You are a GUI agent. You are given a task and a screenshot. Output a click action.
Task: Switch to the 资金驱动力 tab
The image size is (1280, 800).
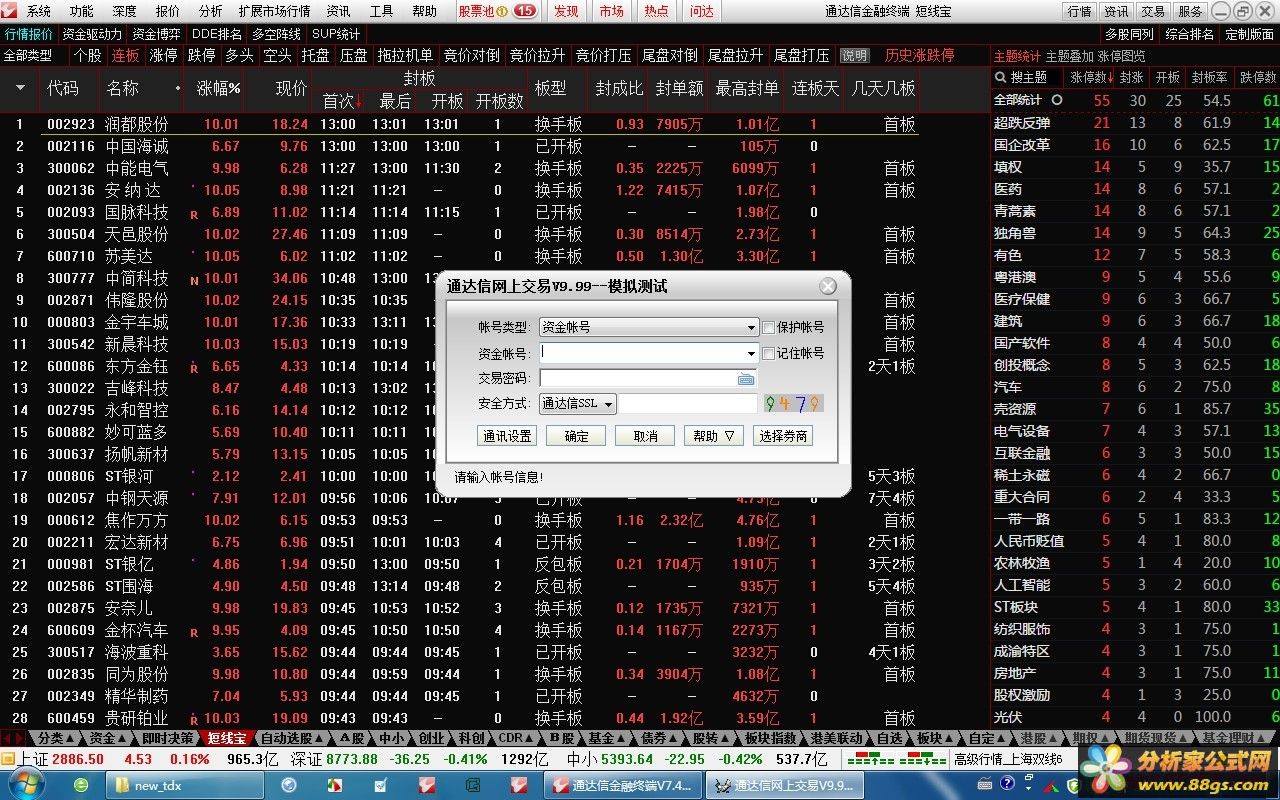[91, 34]
